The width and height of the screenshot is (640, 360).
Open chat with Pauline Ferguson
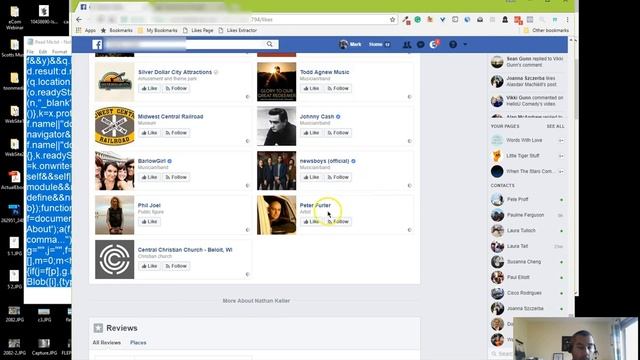point(527,215)
